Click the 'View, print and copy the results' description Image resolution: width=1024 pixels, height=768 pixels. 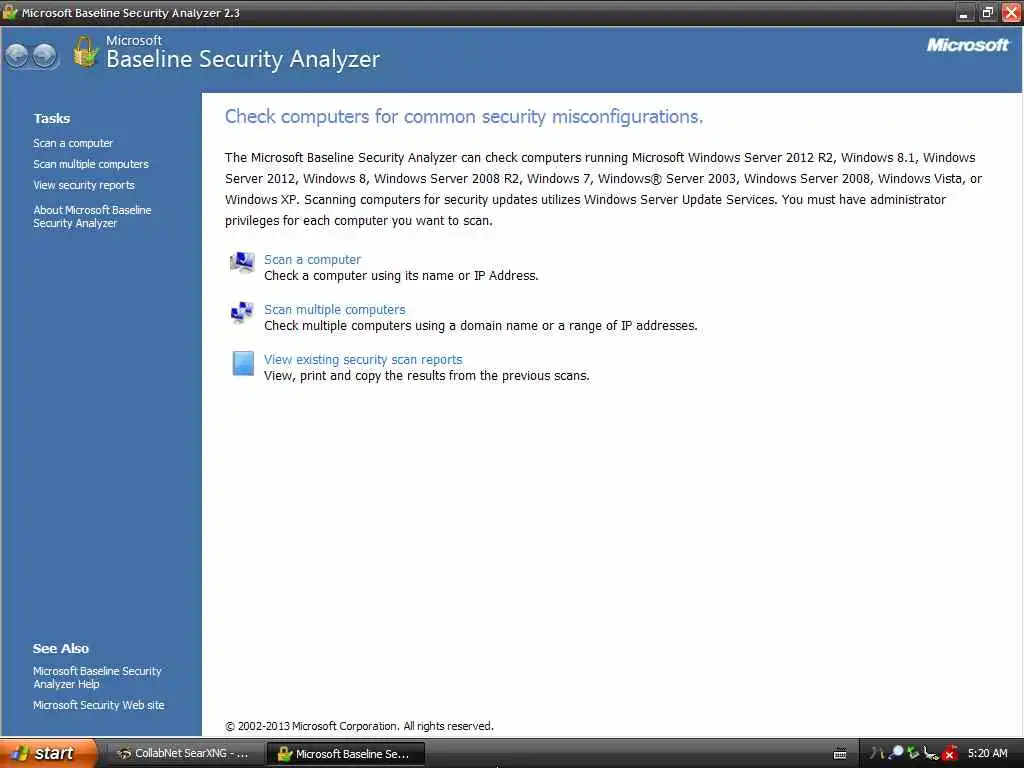tap(426, 376)
